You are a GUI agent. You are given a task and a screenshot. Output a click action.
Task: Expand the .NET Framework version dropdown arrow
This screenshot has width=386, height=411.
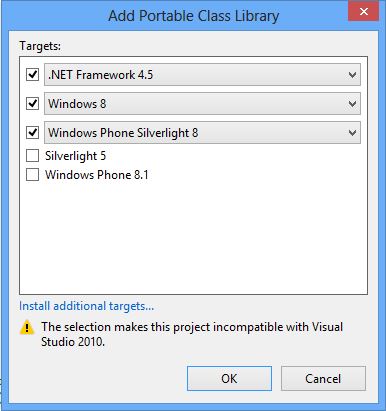click(352, 75)
